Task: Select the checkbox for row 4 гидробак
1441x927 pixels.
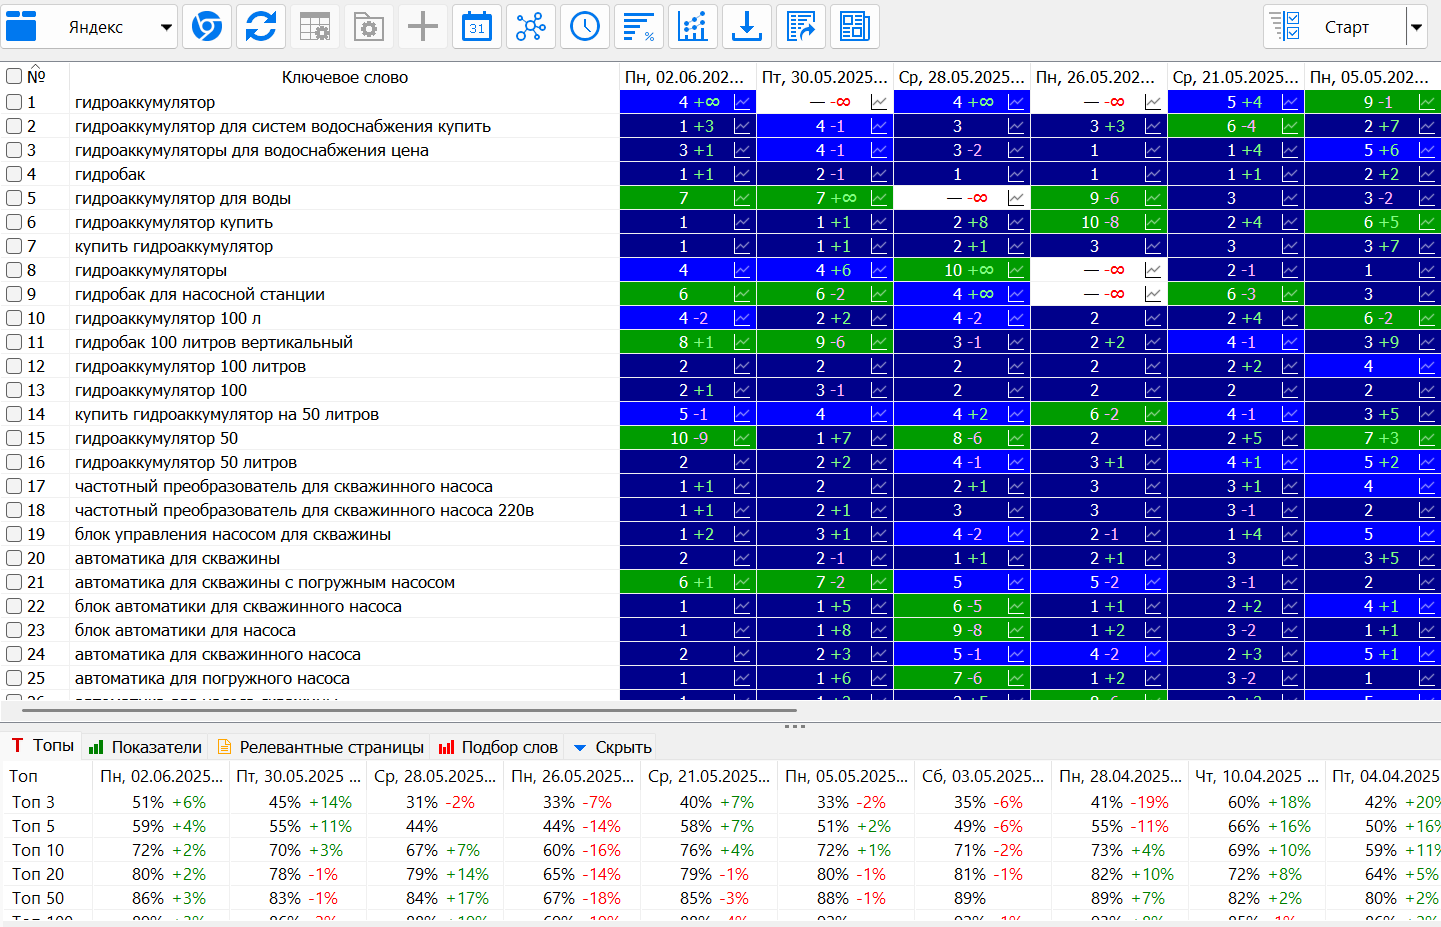Action: coord(14,174)
